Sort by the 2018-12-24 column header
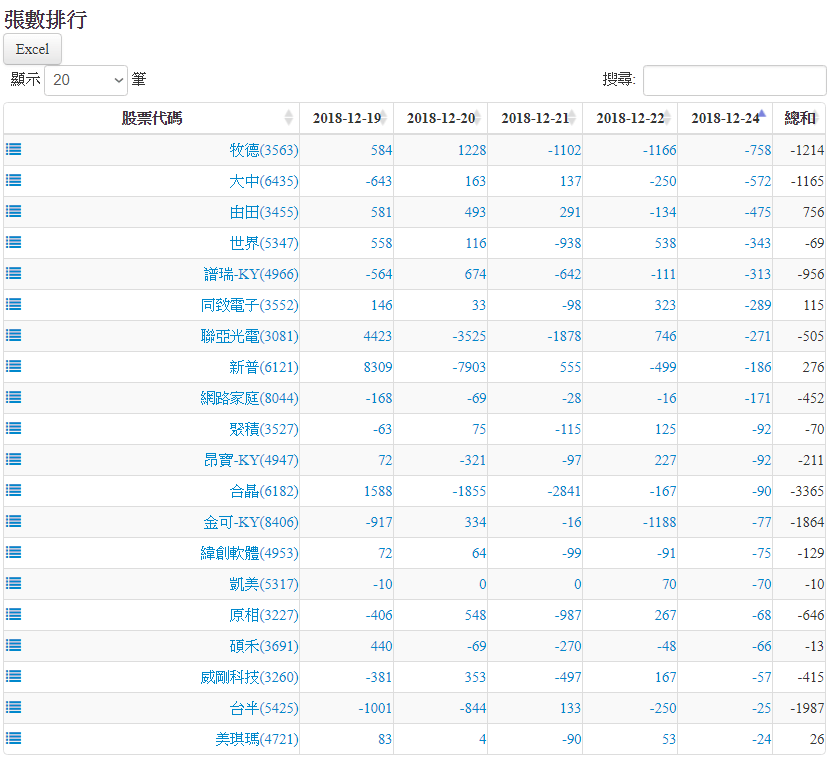Image resolution: width=833 pixels, height=758 pixels. (725, 118)
